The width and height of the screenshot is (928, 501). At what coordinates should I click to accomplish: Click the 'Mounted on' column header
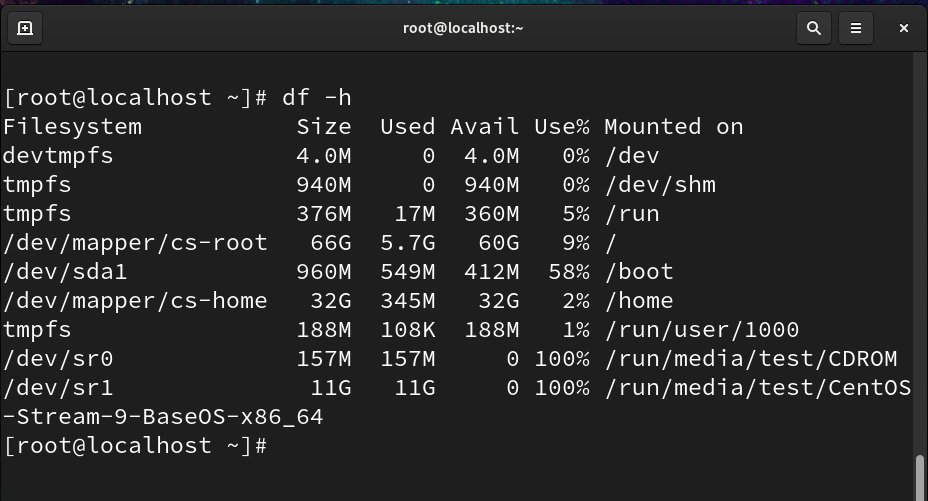click(x=673, y=127)
